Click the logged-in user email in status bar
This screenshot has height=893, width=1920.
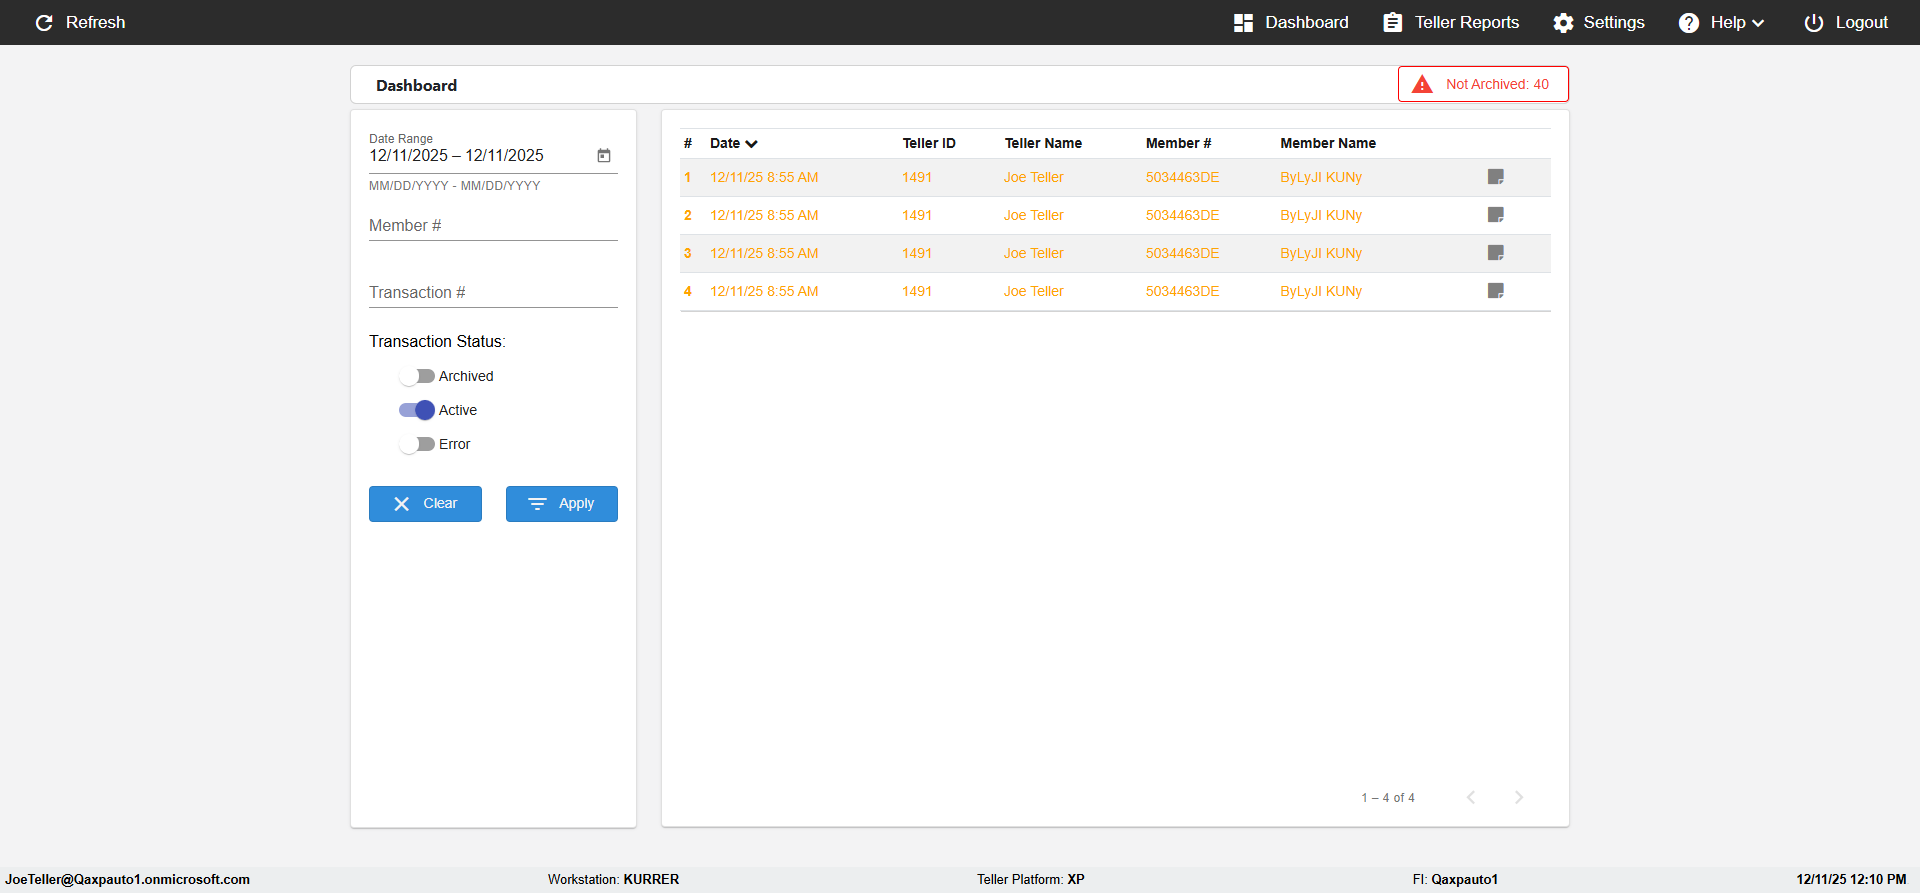(x=128, y=880)
